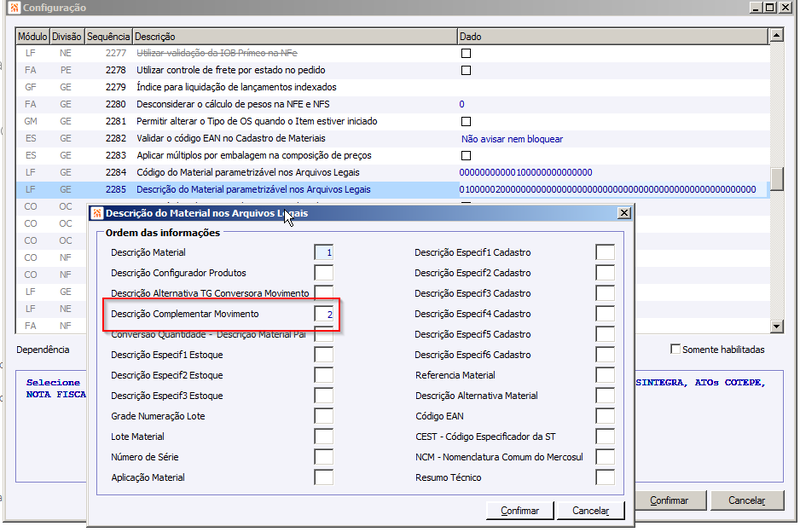Click Cancelar in the Configuração window

(746, 500)
